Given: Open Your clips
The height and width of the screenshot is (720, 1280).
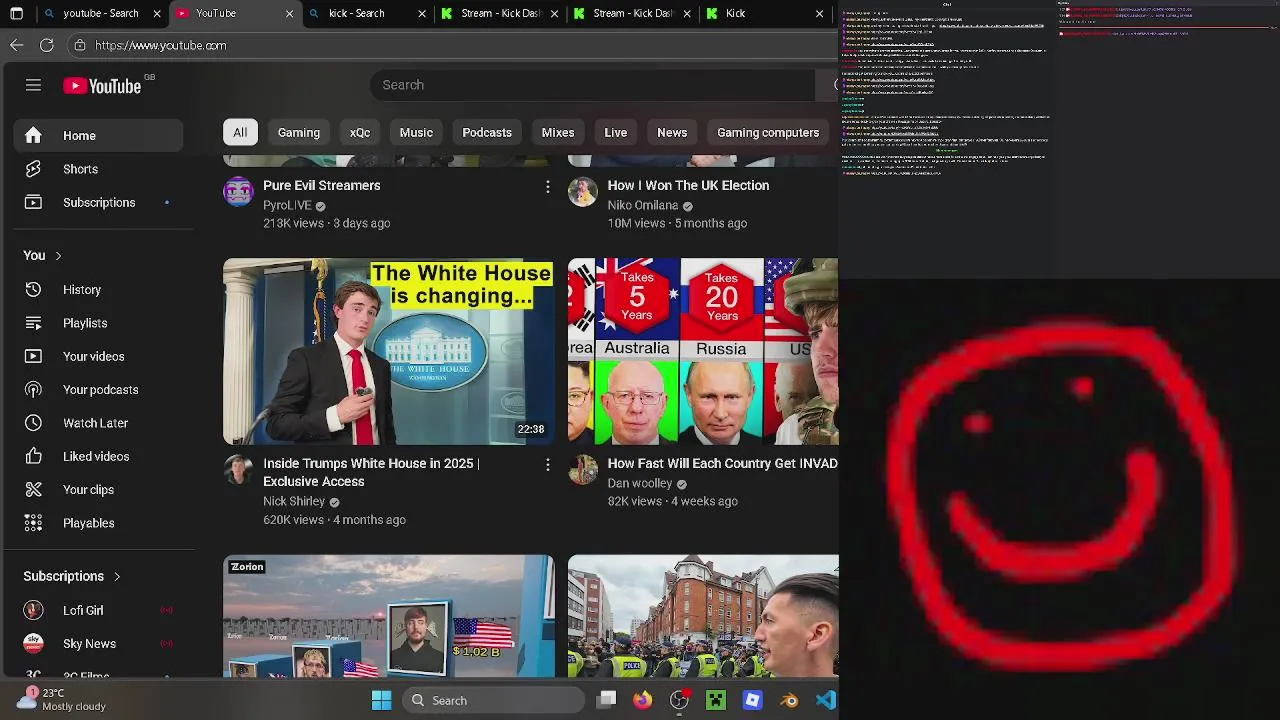Looking at the screenshot, I should [98, 490].
